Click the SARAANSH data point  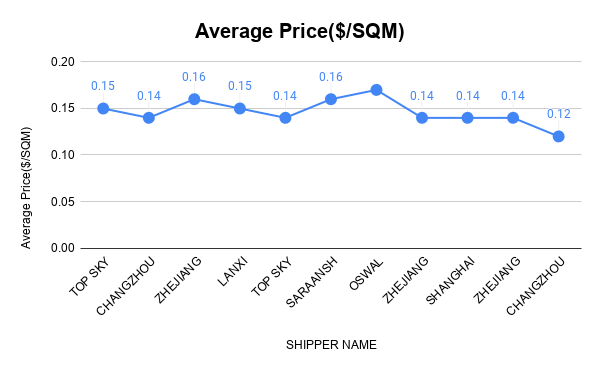click(x=331, y=99)
